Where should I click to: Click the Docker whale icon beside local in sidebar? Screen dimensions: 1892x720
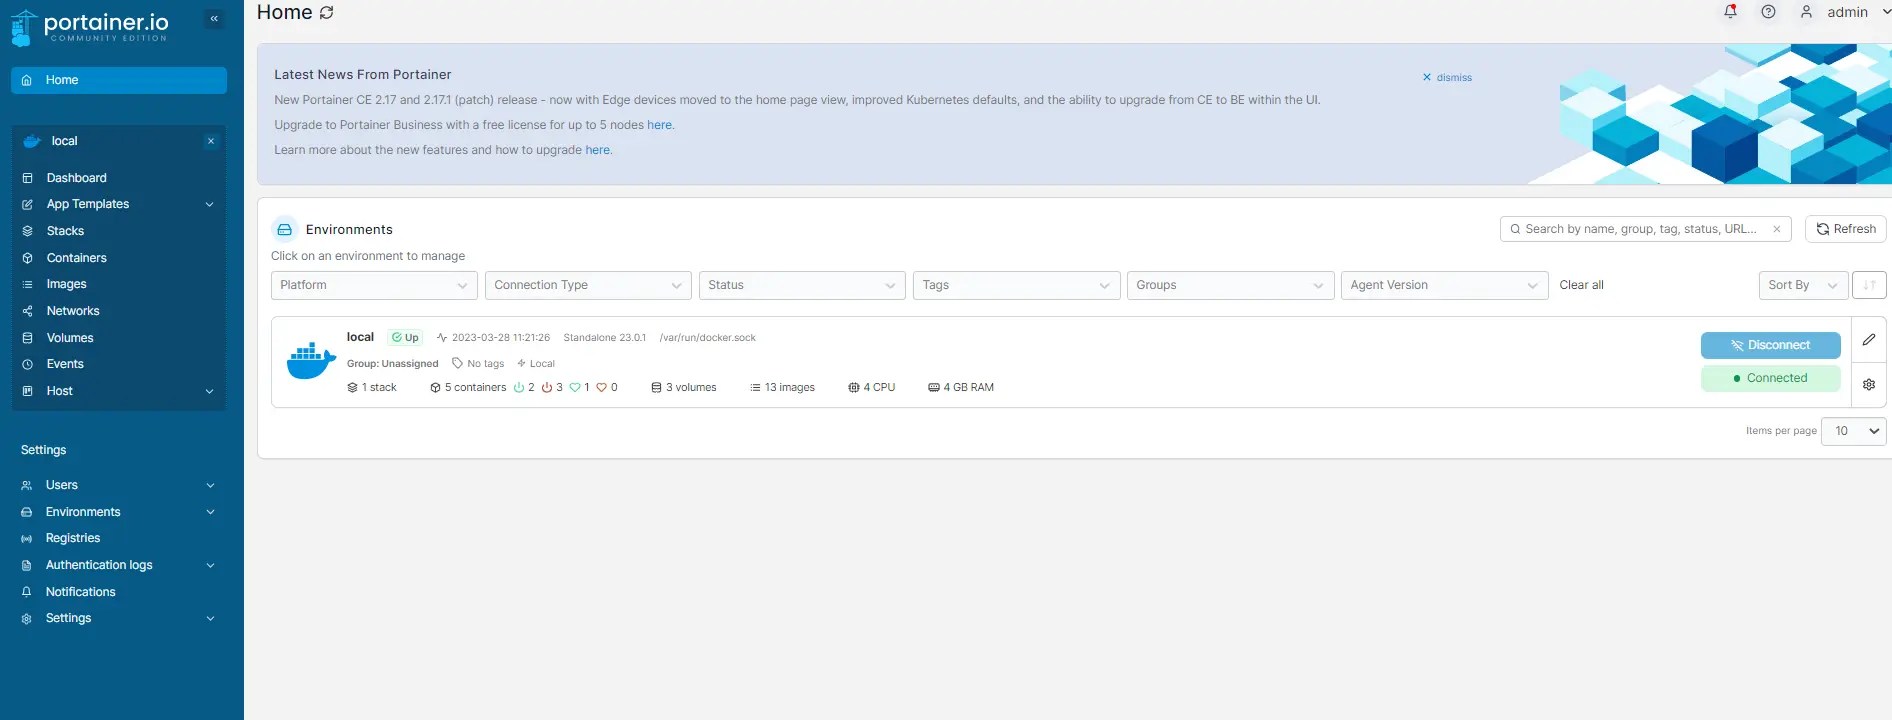tap(32, 141)
